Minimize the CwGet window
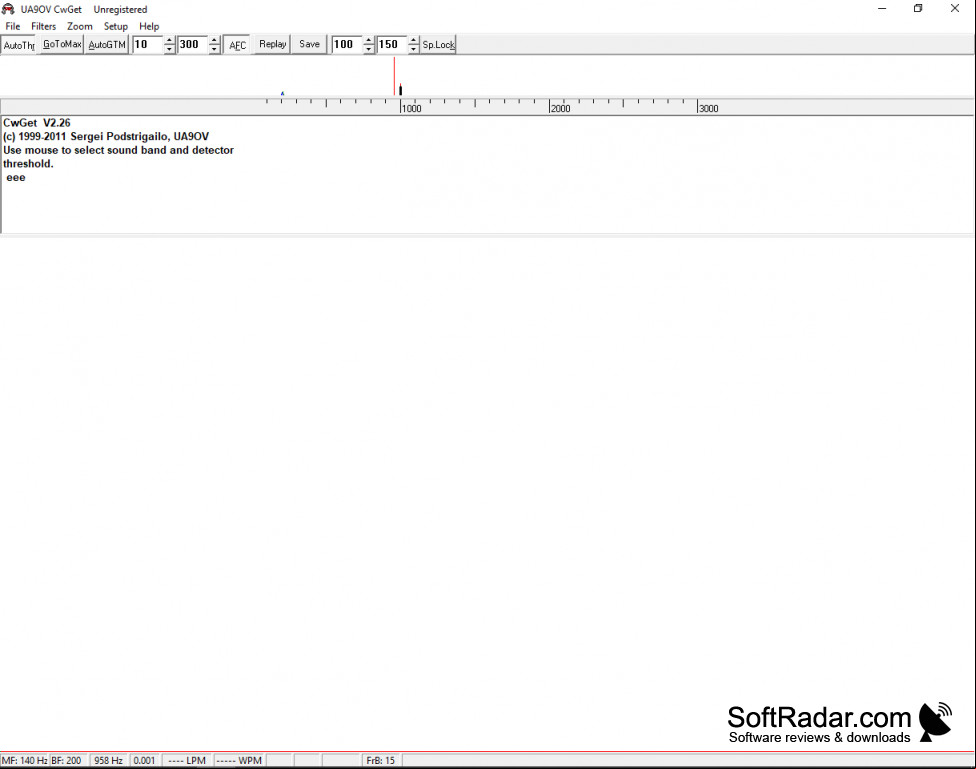Viewport: 976px width, 769px height. point(882,9)
